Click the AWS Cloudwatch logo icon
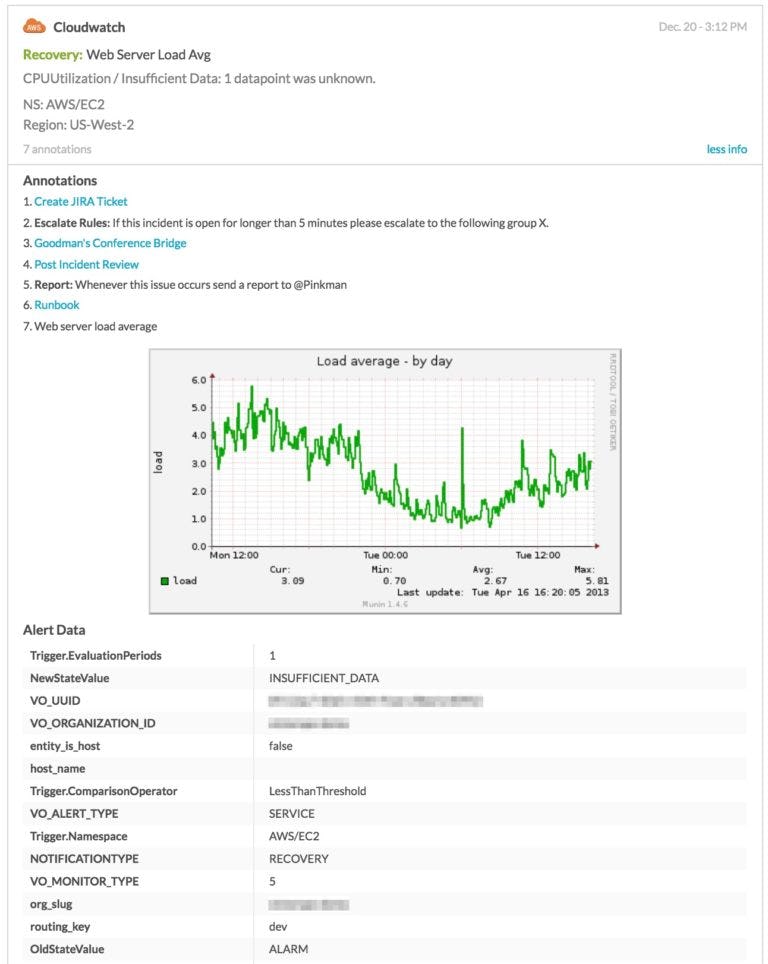Image resolution: width=768 pixels, height=964 pixels. coord(34,27)
